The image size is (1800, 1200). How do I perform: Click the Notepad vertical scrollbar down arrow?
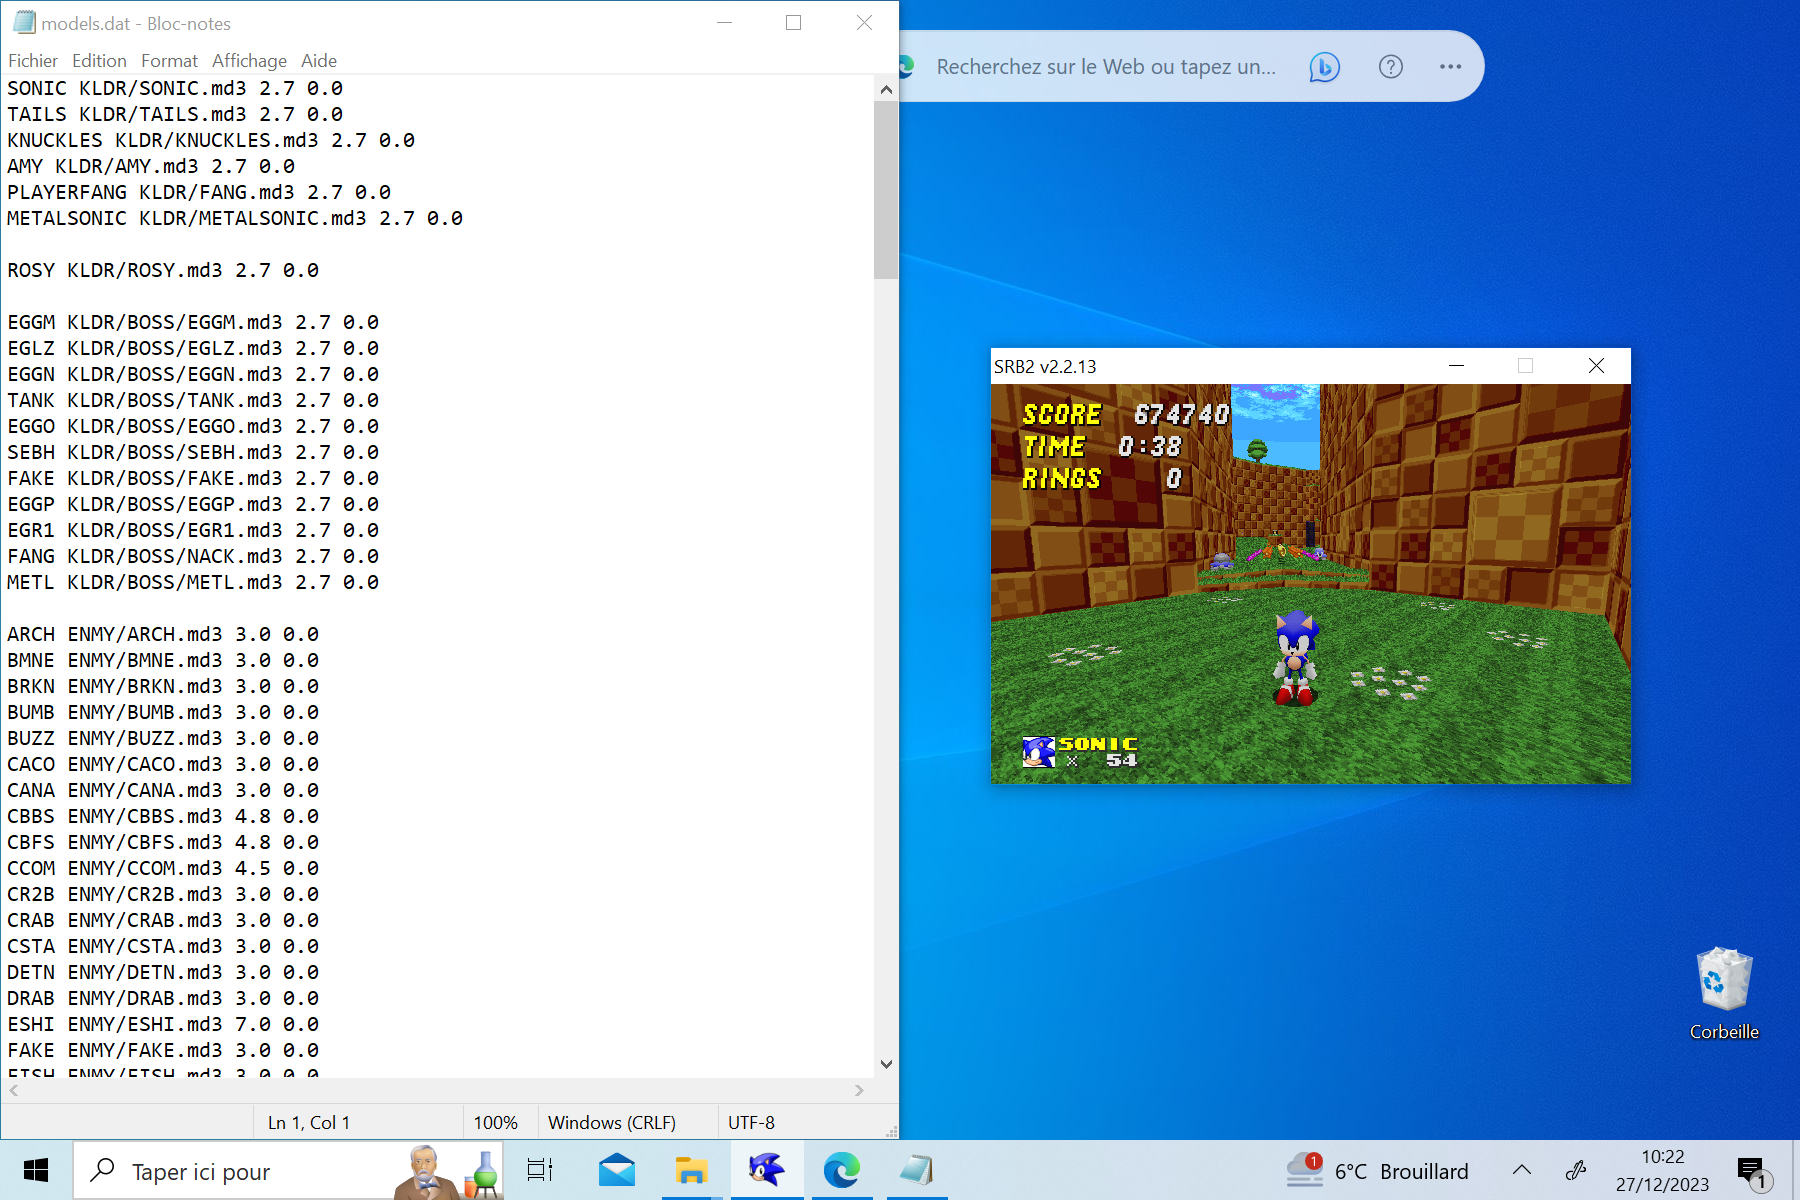pos(886,1065)
